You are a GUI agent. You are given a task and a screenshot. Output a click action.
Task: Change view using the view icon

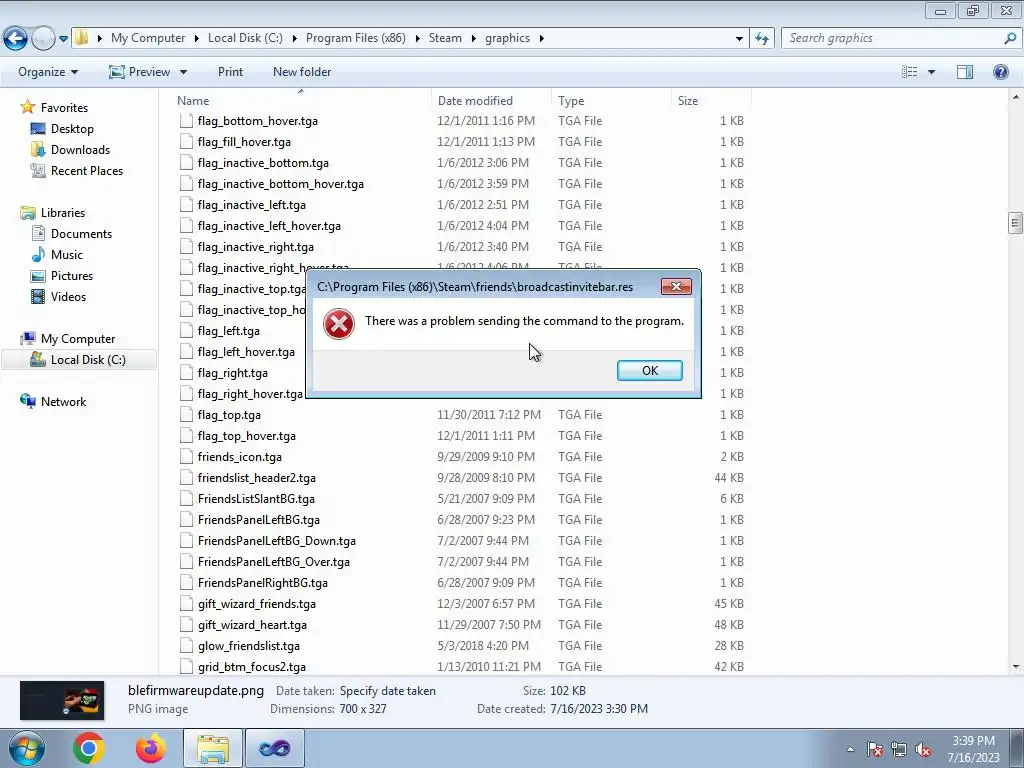(910, 72)
